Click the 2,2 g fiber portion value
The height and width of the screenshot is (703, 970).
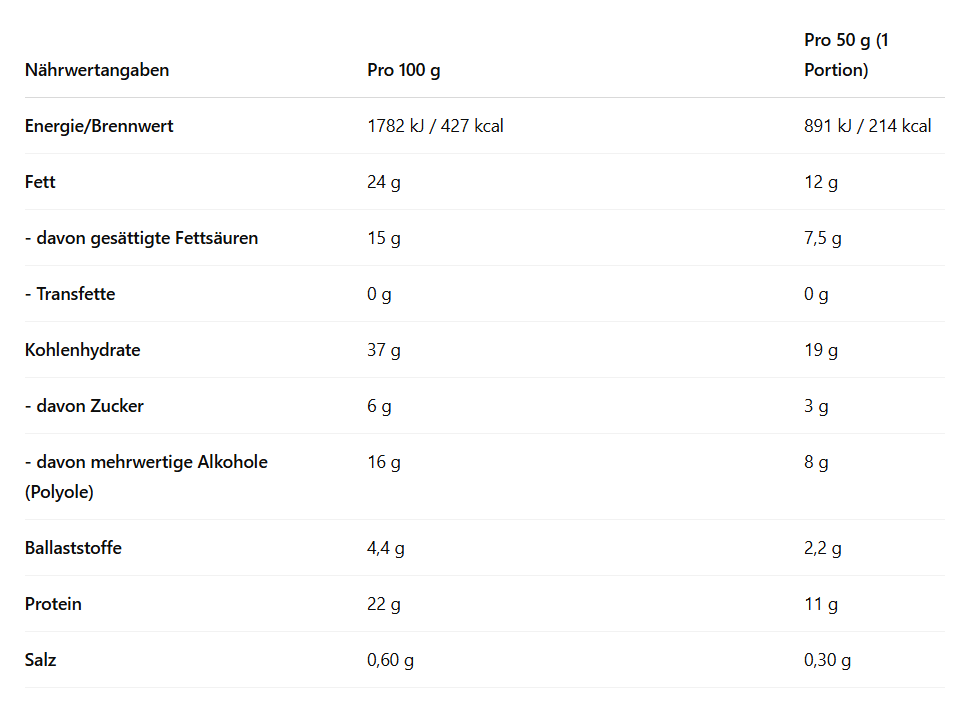click(x=823, y=548)
